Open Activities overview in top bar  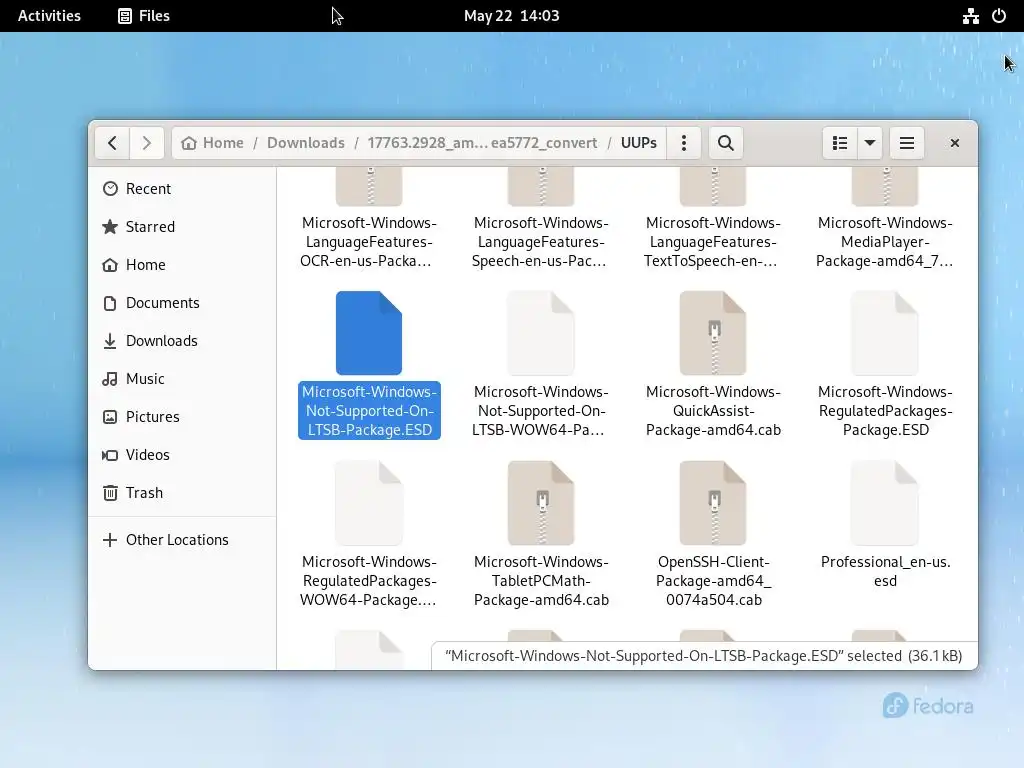click(x=49, y=16)
